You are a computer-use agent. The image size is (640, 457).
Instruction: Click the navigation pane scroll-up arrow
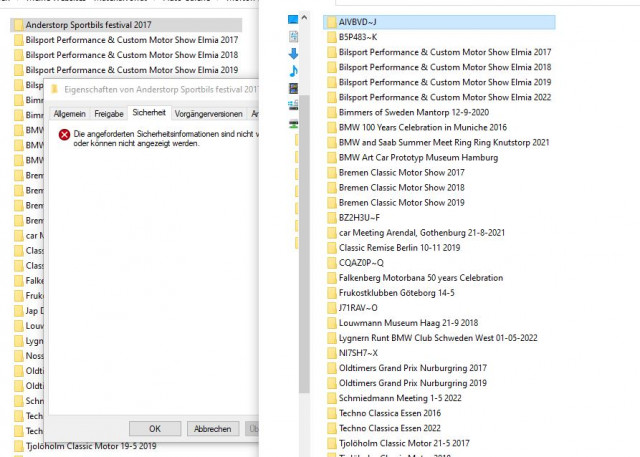point(304,18)
